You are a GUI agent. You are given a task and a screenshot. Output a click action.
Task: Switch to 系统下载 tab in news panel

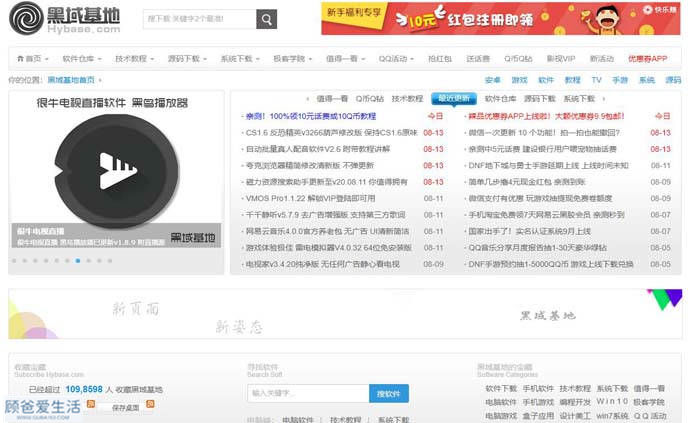(x=580, y=99)
